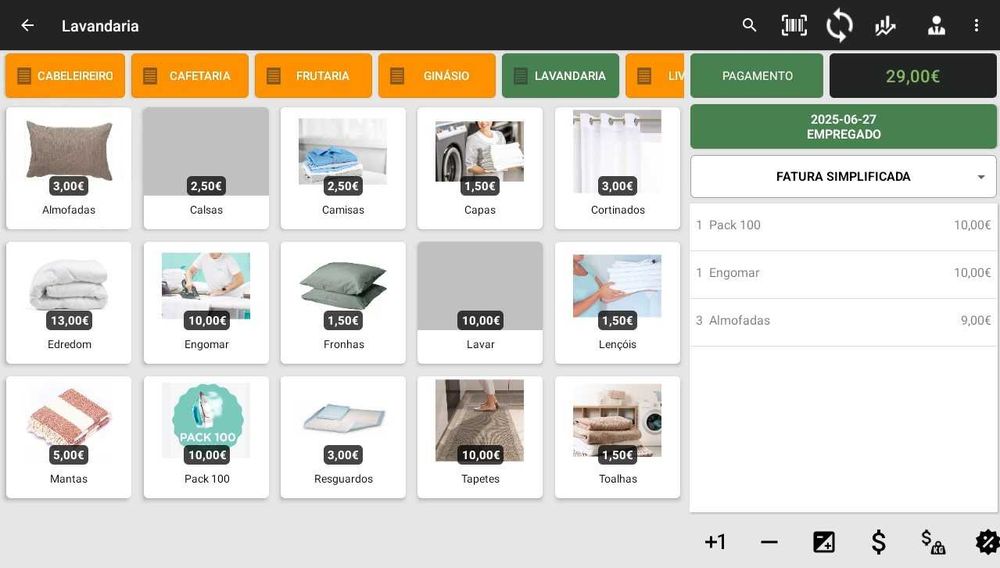Add Mantas product to the order
This screenshot has height=568, width=1000.
click(x=69, y=437)
